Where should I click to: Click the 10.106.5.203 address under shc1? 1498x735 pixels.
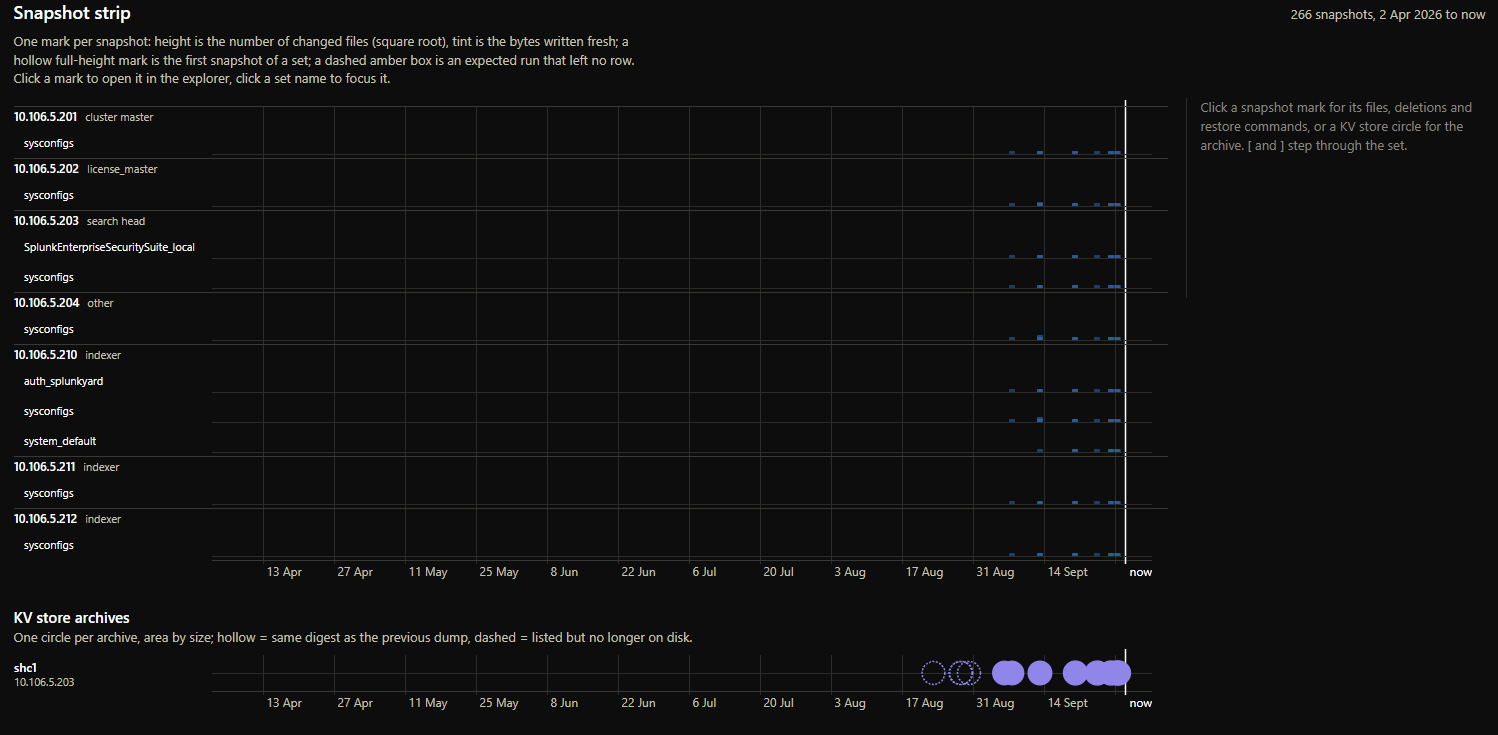(44, 682)
